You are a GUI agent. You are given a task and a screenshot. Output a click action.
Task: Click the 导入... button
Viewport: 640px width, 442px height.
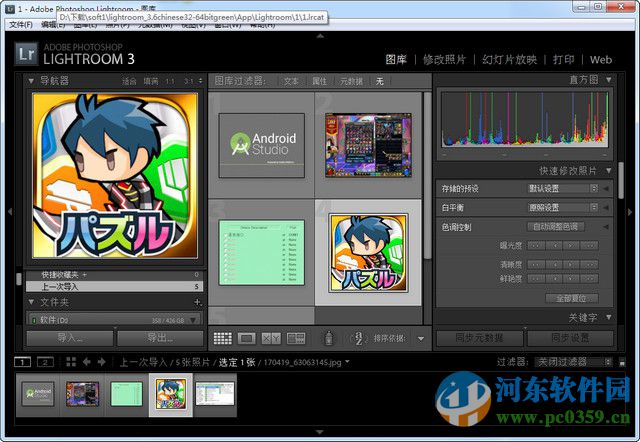click(x=70, y=338)
